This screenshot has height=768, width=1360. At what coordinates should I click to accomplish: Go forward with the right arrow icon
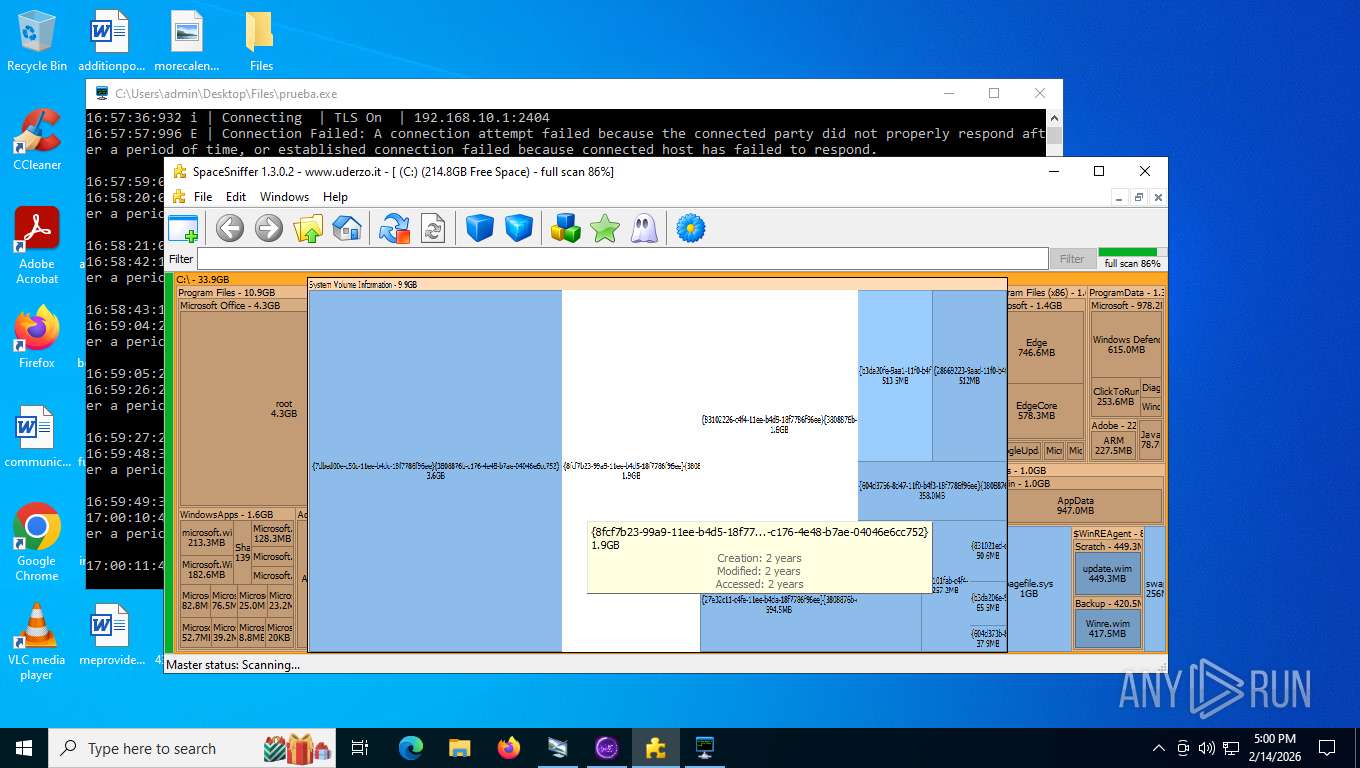pos(269,228)
